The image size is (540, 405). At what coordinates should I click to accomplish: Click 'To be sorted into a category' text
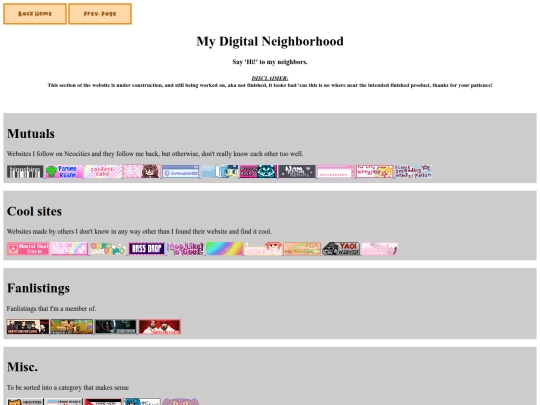(68, 388)
